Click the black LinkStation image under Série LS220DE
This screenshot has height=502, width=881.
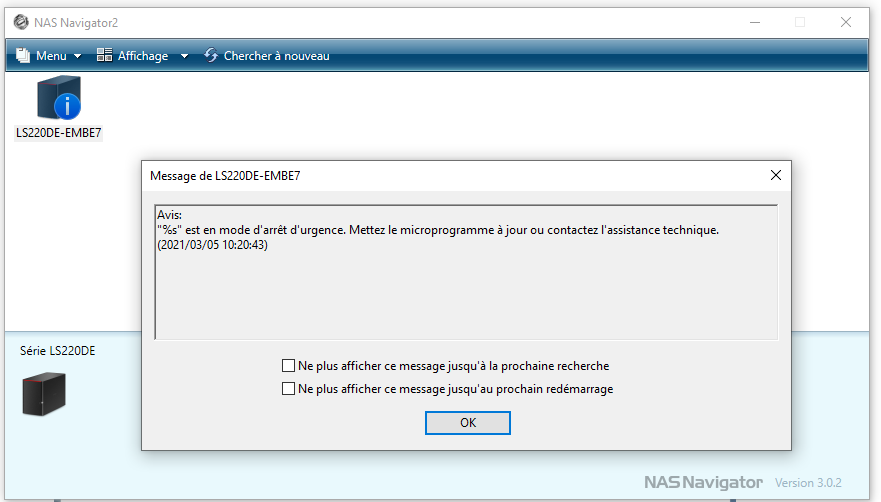tap(44, 394)
